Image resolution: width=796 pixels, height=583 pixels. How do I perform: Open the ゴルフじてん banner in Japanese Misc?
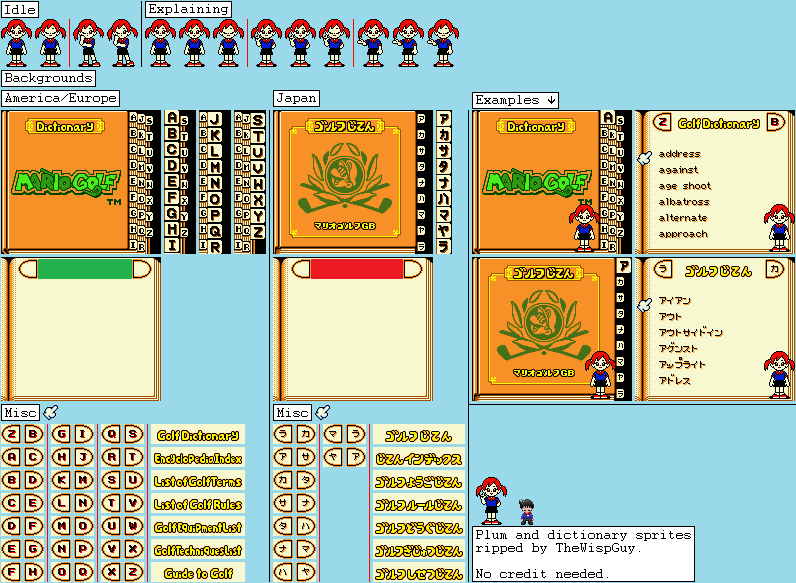pos(419,435)
